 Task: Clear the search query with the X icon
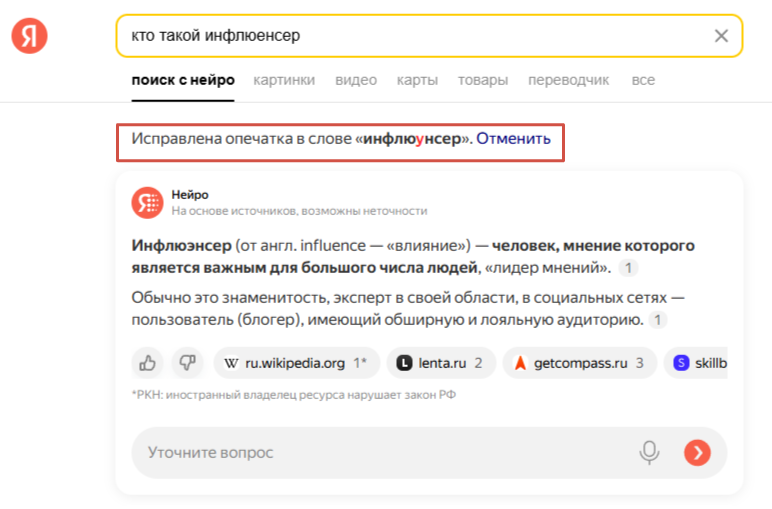[x=721, y=36]
